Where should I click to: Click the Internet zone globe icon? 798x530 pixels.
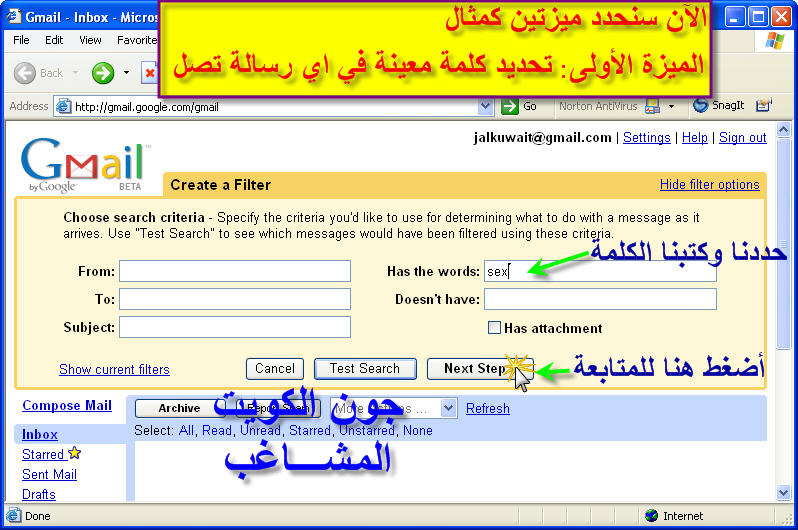pyautogui.click(x=651, y=516)
